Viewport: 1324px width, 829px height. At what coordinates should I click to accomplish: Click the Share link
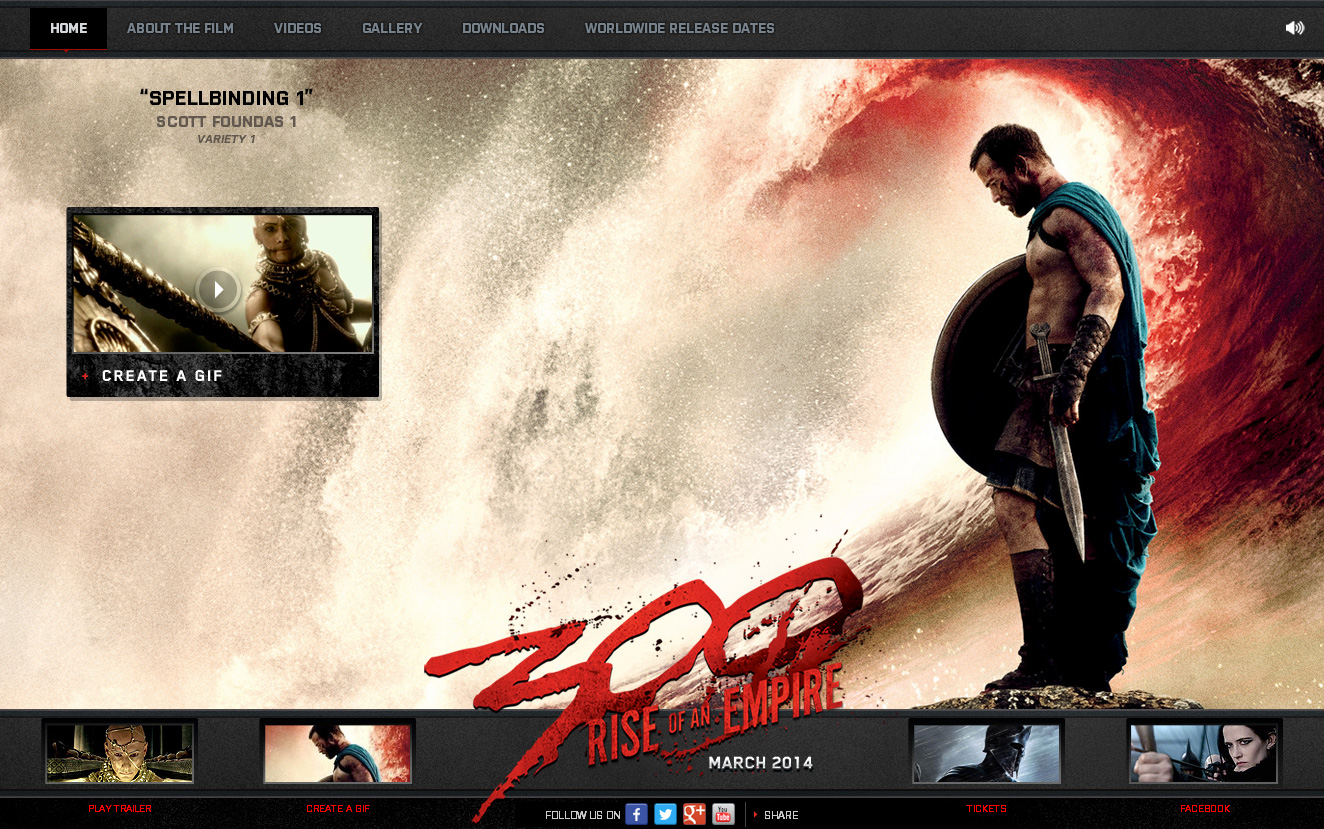point(781,815)
